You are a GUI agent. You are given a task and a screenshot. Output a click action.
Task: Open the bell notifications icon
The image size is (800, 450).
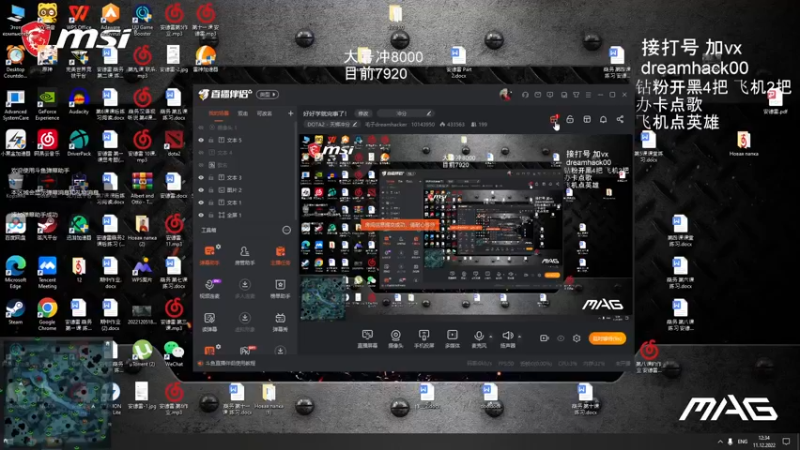(x=603, y=119)
